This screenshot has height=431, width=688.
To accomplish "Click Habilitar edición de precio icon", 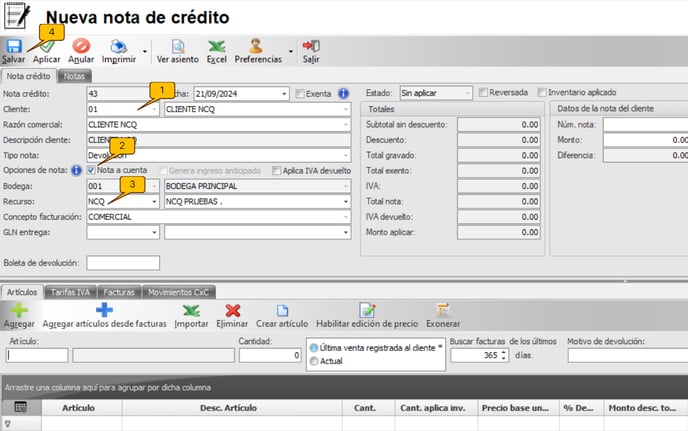I will 367,310.
